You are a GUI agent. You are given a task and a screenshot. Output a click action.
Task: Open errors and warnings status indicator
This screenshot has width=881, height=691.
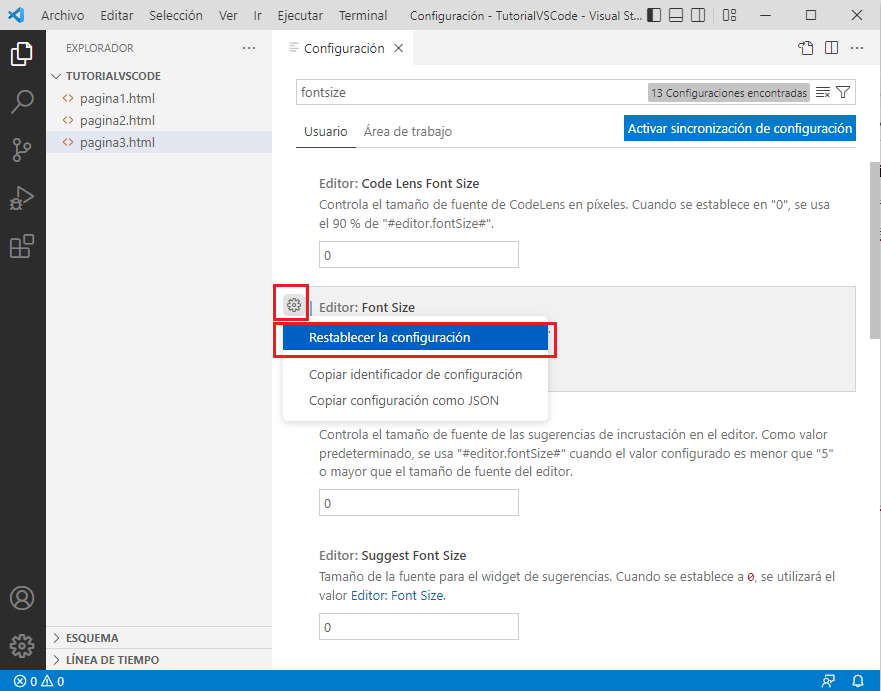pos(39,681)
